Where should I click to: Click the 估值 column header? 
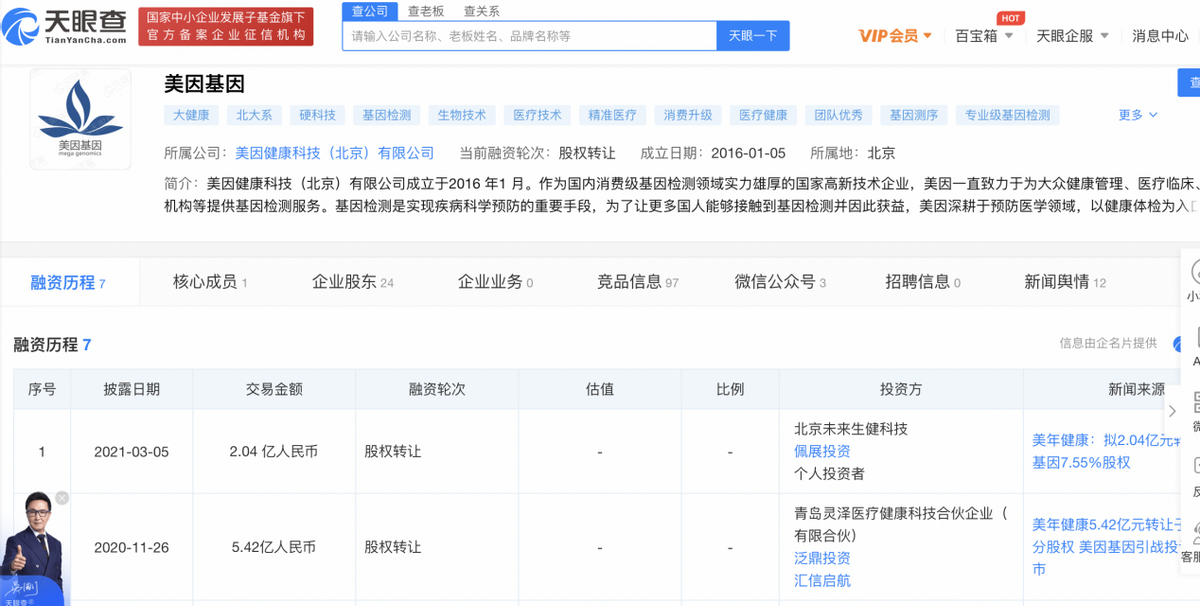coord(600,389)
